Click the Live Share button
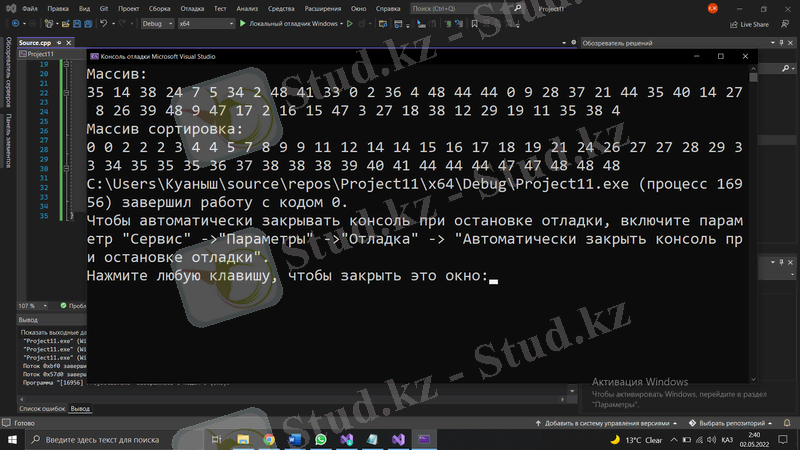The height and width of the screenshot is (450, 800). click(x=749, y=24)
